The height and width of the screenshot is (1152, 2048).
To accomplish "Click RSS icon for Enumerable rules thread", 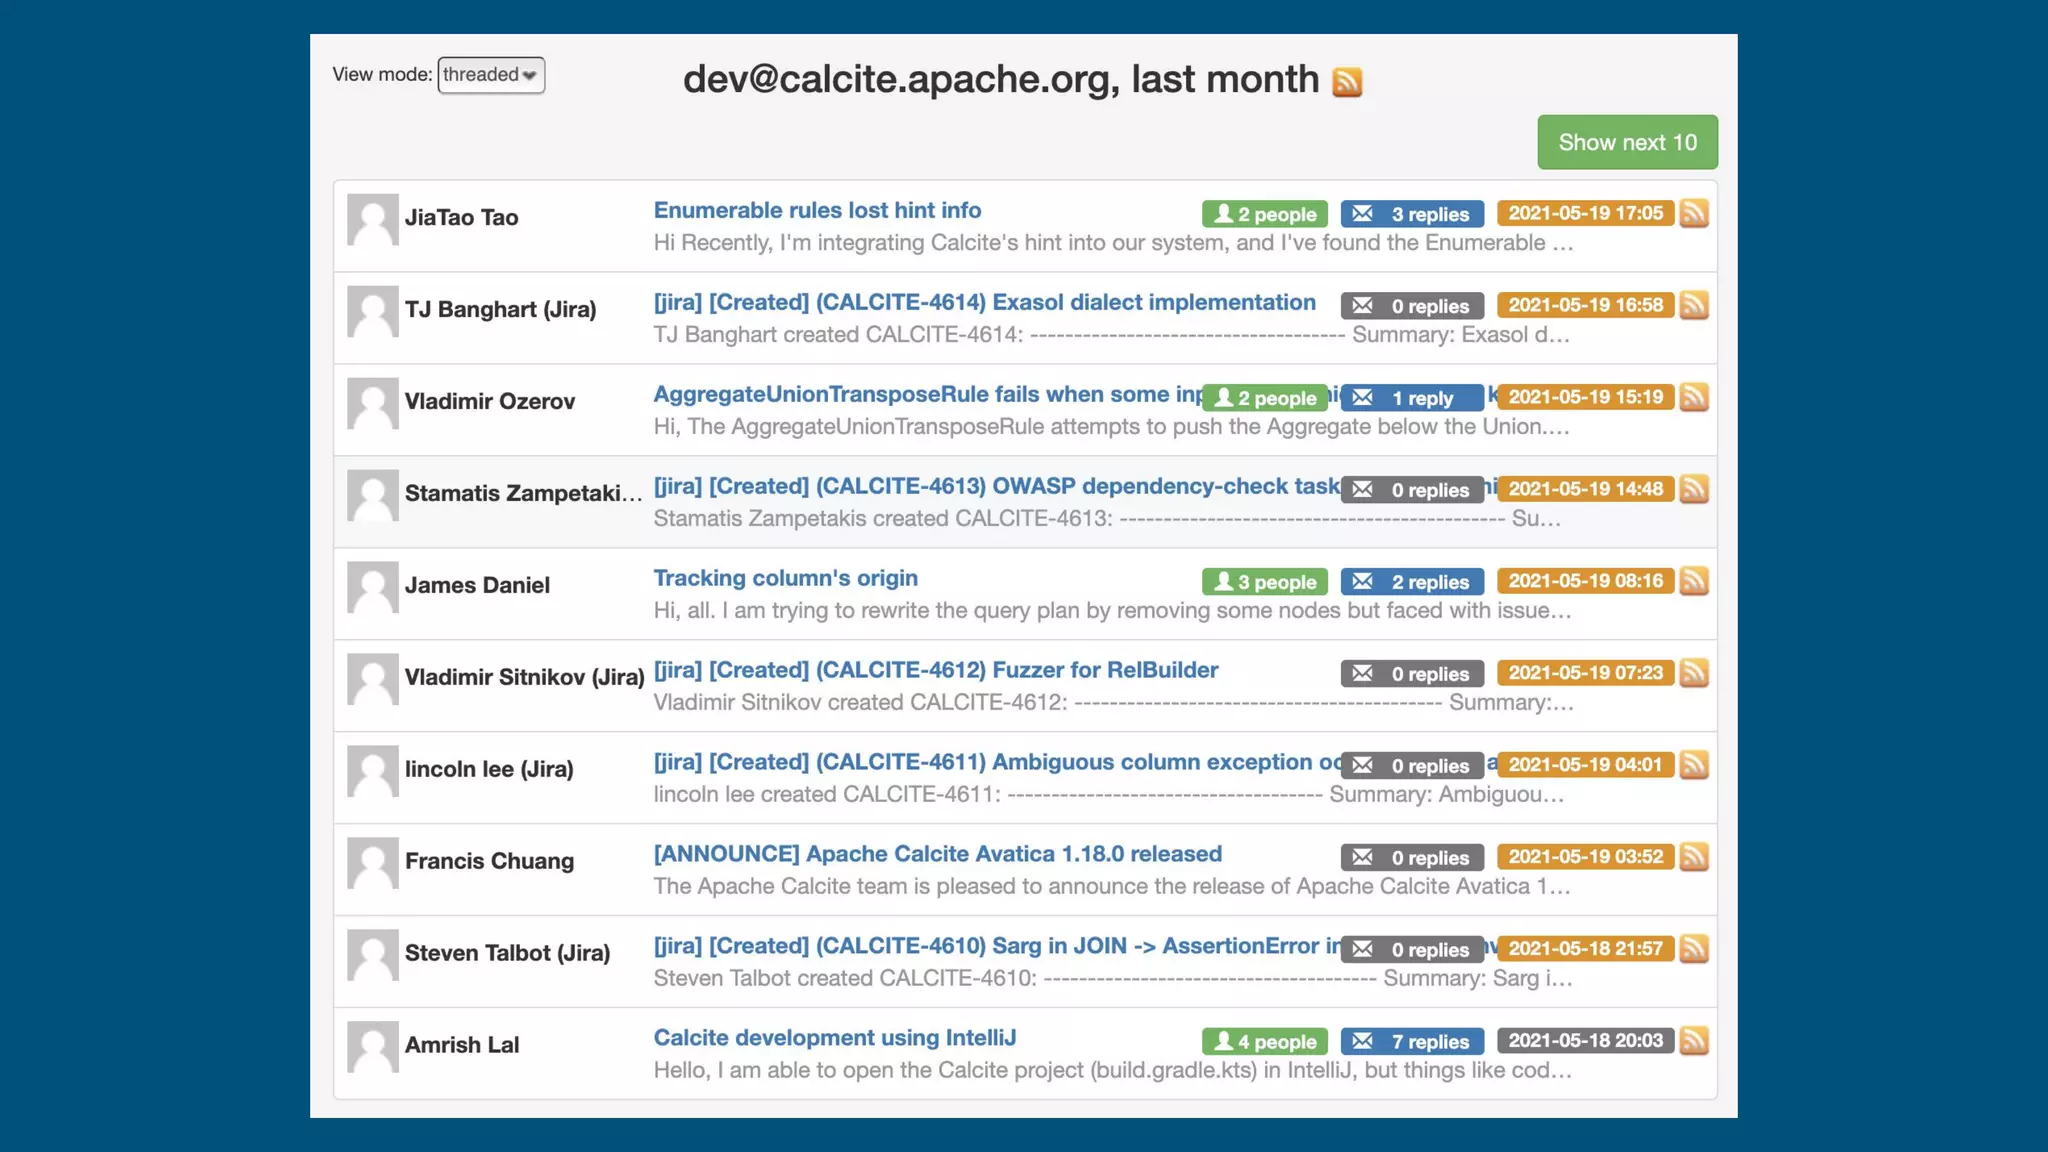I will 1693,213.
